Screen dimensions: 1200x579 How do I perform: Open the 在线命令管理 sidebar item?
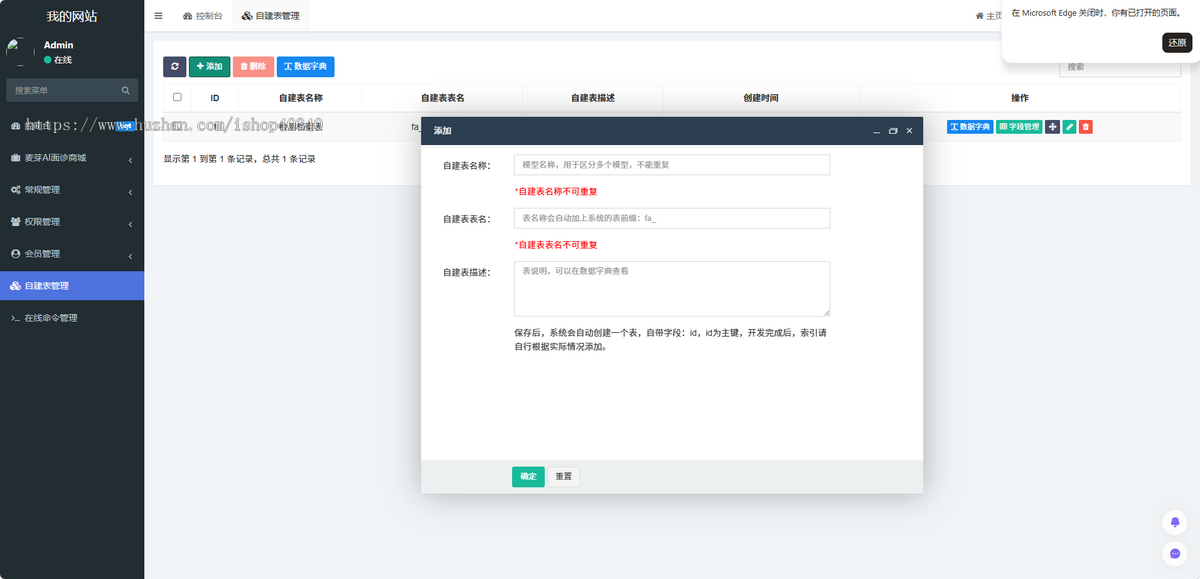coord(72,318)
